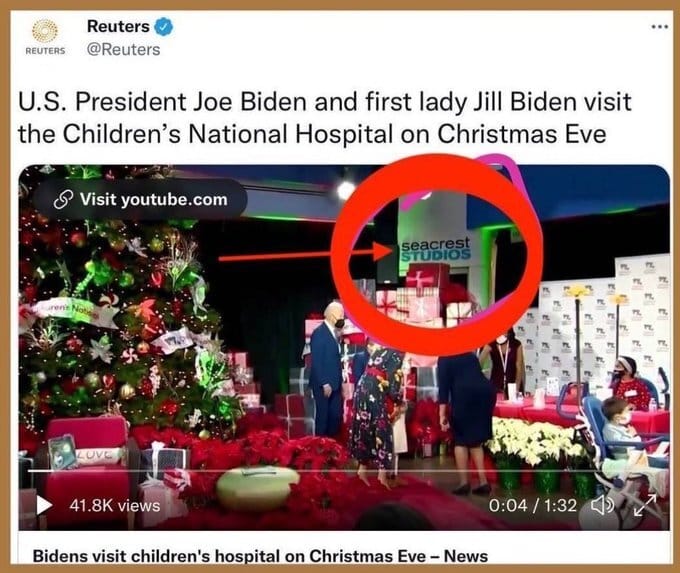
Task: Open the Reuters display name
Action: pyautogui.click(x=118, y=26)
